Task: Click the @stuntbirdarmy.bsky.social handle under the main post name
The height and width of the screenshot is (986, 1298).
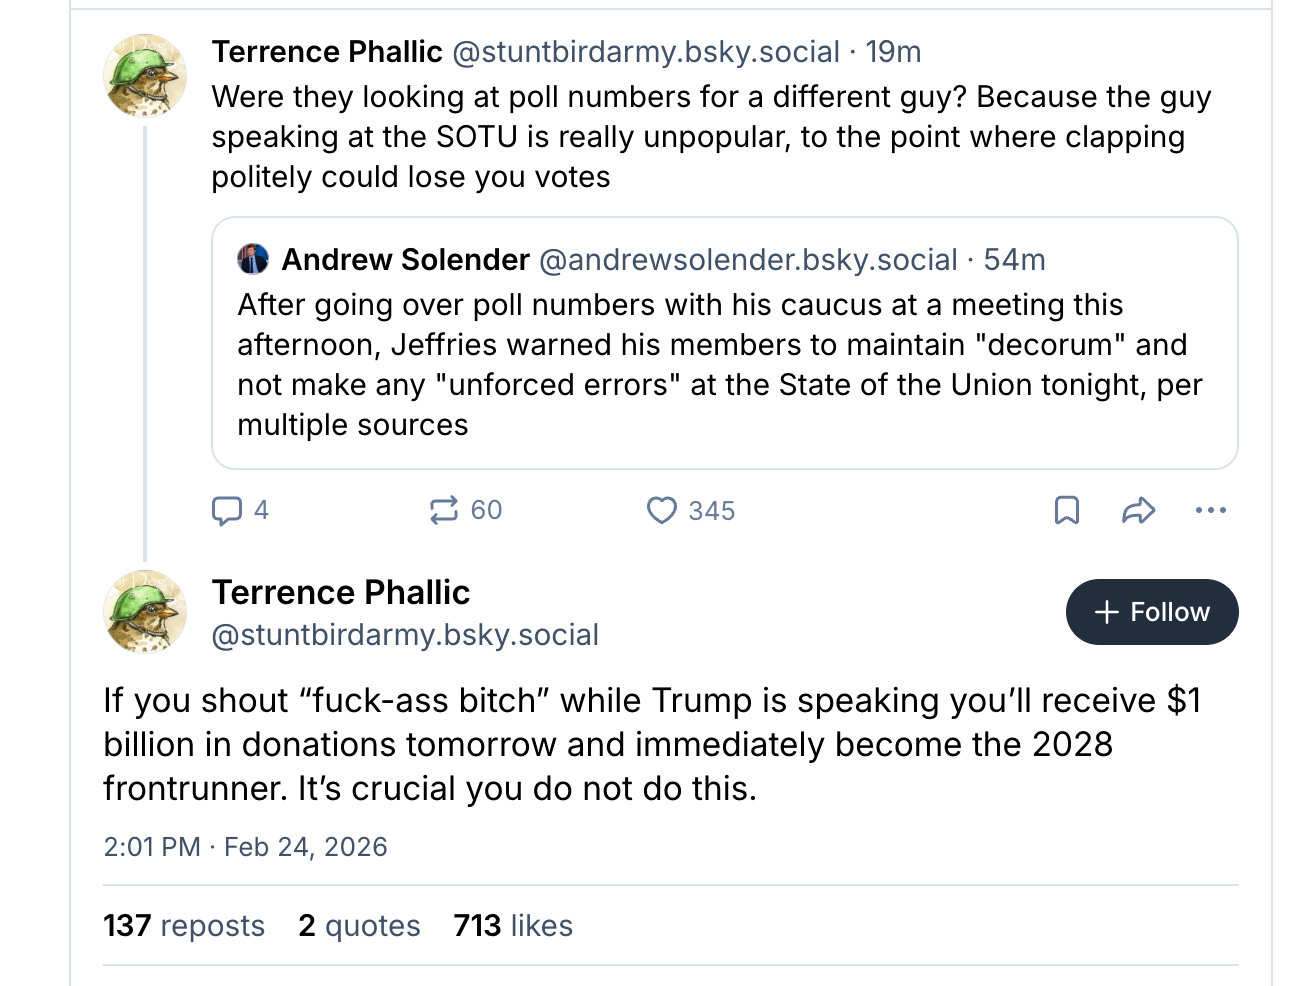Action: (405, 635)
